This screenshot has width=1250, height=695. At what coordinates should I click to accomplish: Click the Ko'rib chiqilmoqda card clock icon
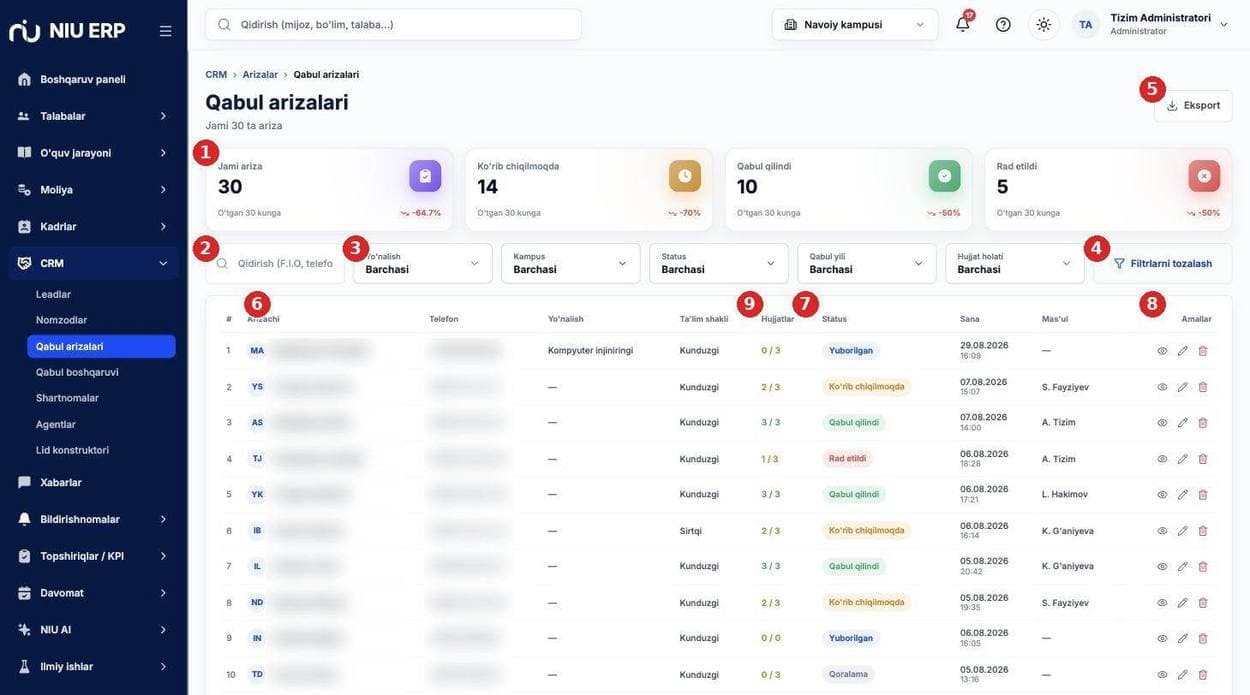tap(685, 176)
